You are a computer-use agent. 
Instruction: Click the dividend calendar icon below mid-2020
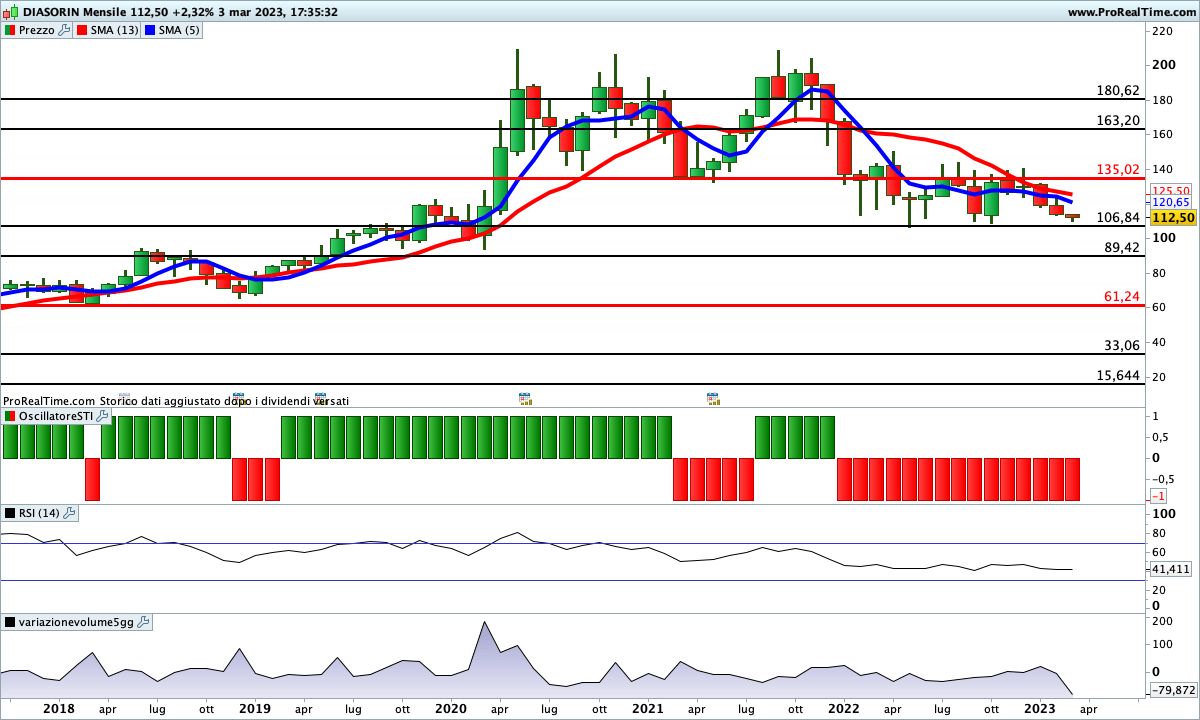pos(525,398)
